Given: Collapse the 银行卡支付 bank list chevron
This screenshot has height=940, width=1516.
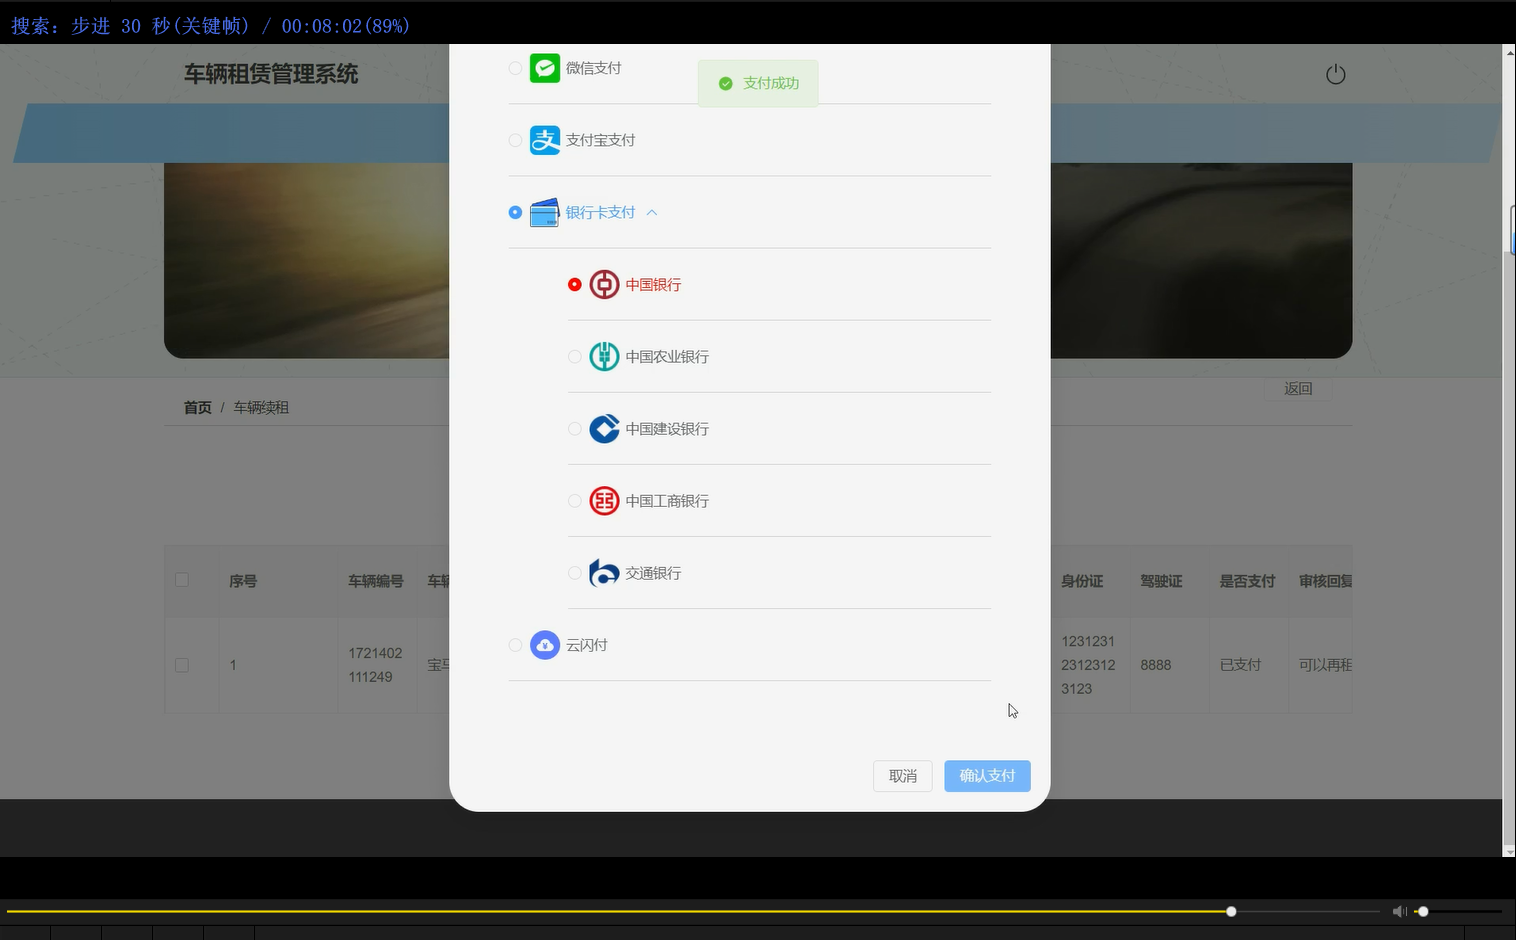Looking at the screenshot, I should 651,212.
